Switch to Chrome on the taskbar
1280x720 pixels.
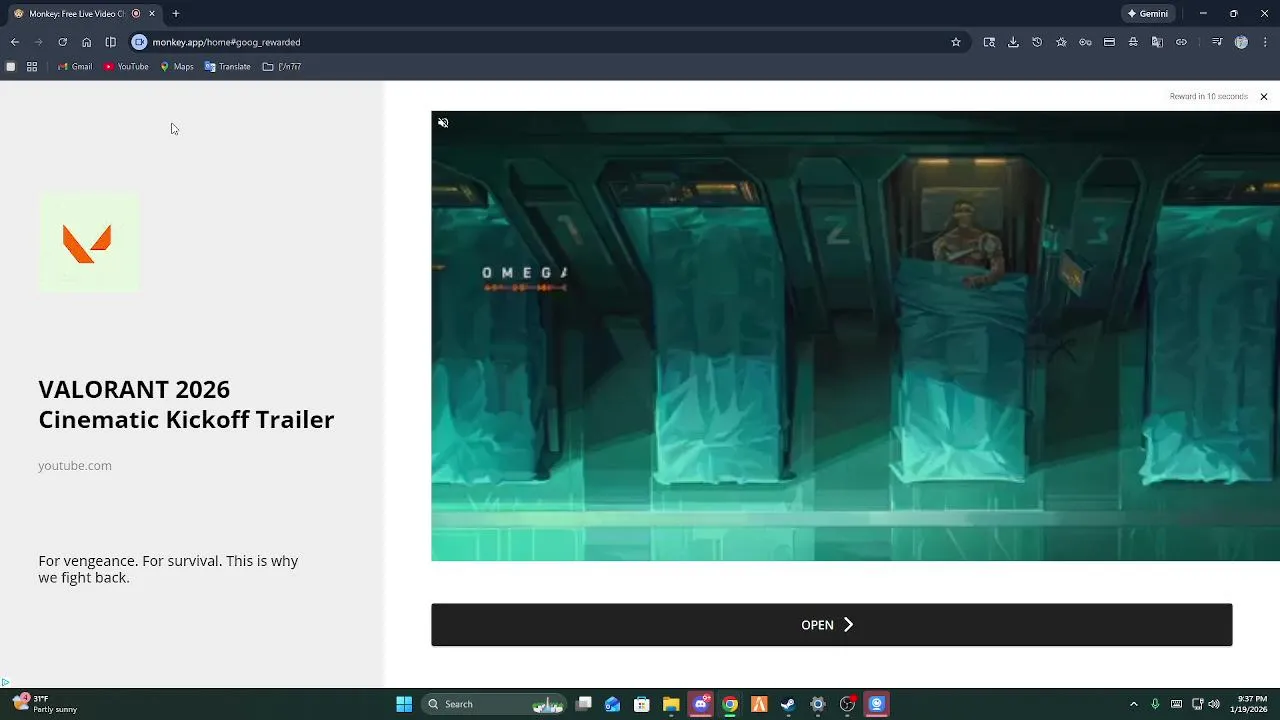pyautogui.click(x=730, y=704)
